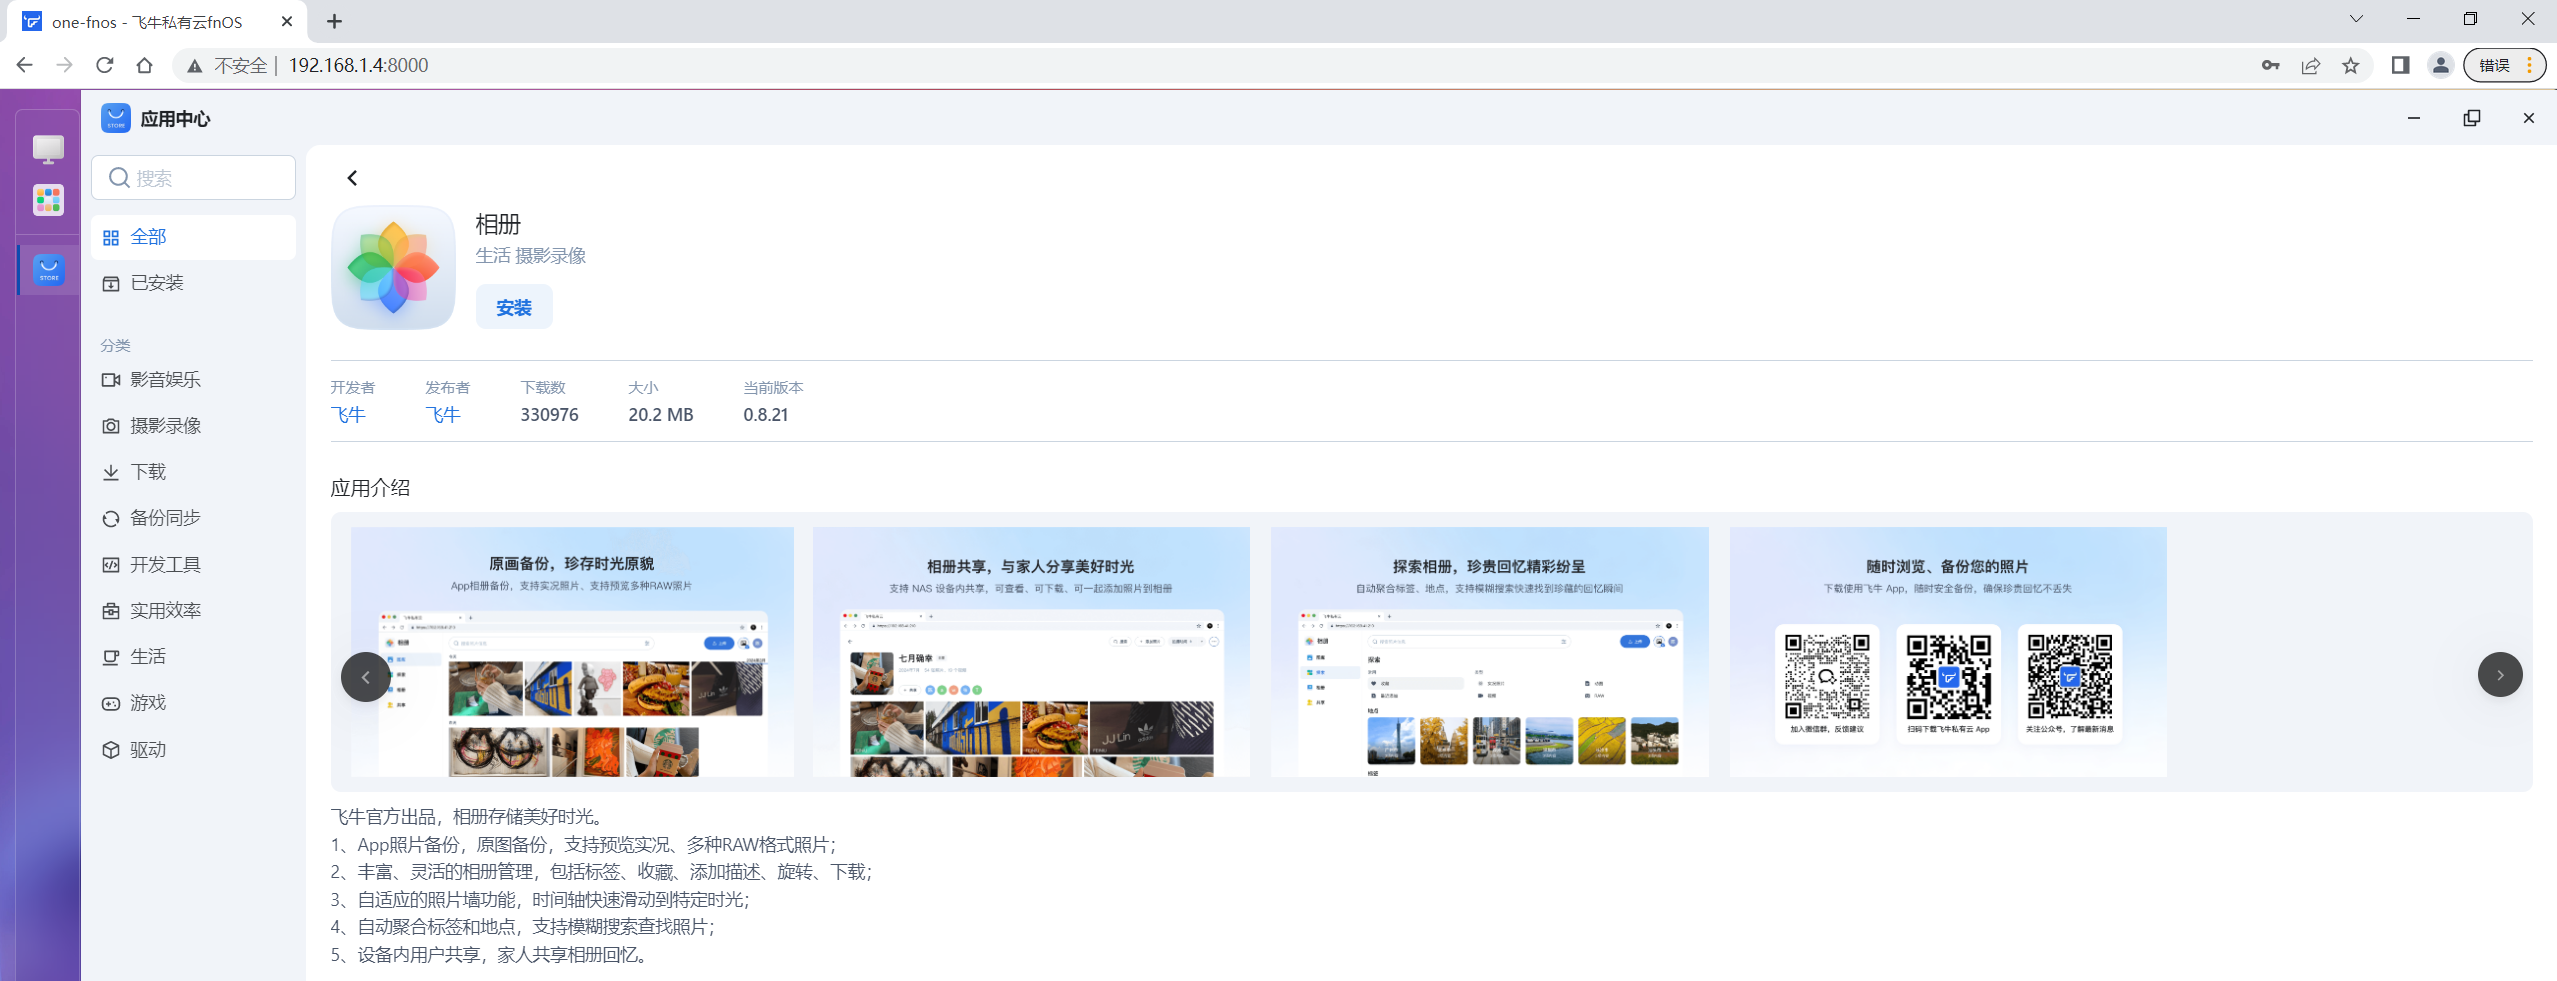Click the browser address bar URL

click(358, 65)
